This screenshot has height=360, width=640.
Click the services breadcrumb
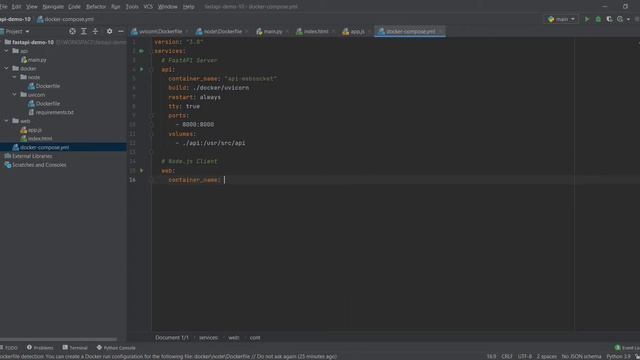click(x=208, y=338)
